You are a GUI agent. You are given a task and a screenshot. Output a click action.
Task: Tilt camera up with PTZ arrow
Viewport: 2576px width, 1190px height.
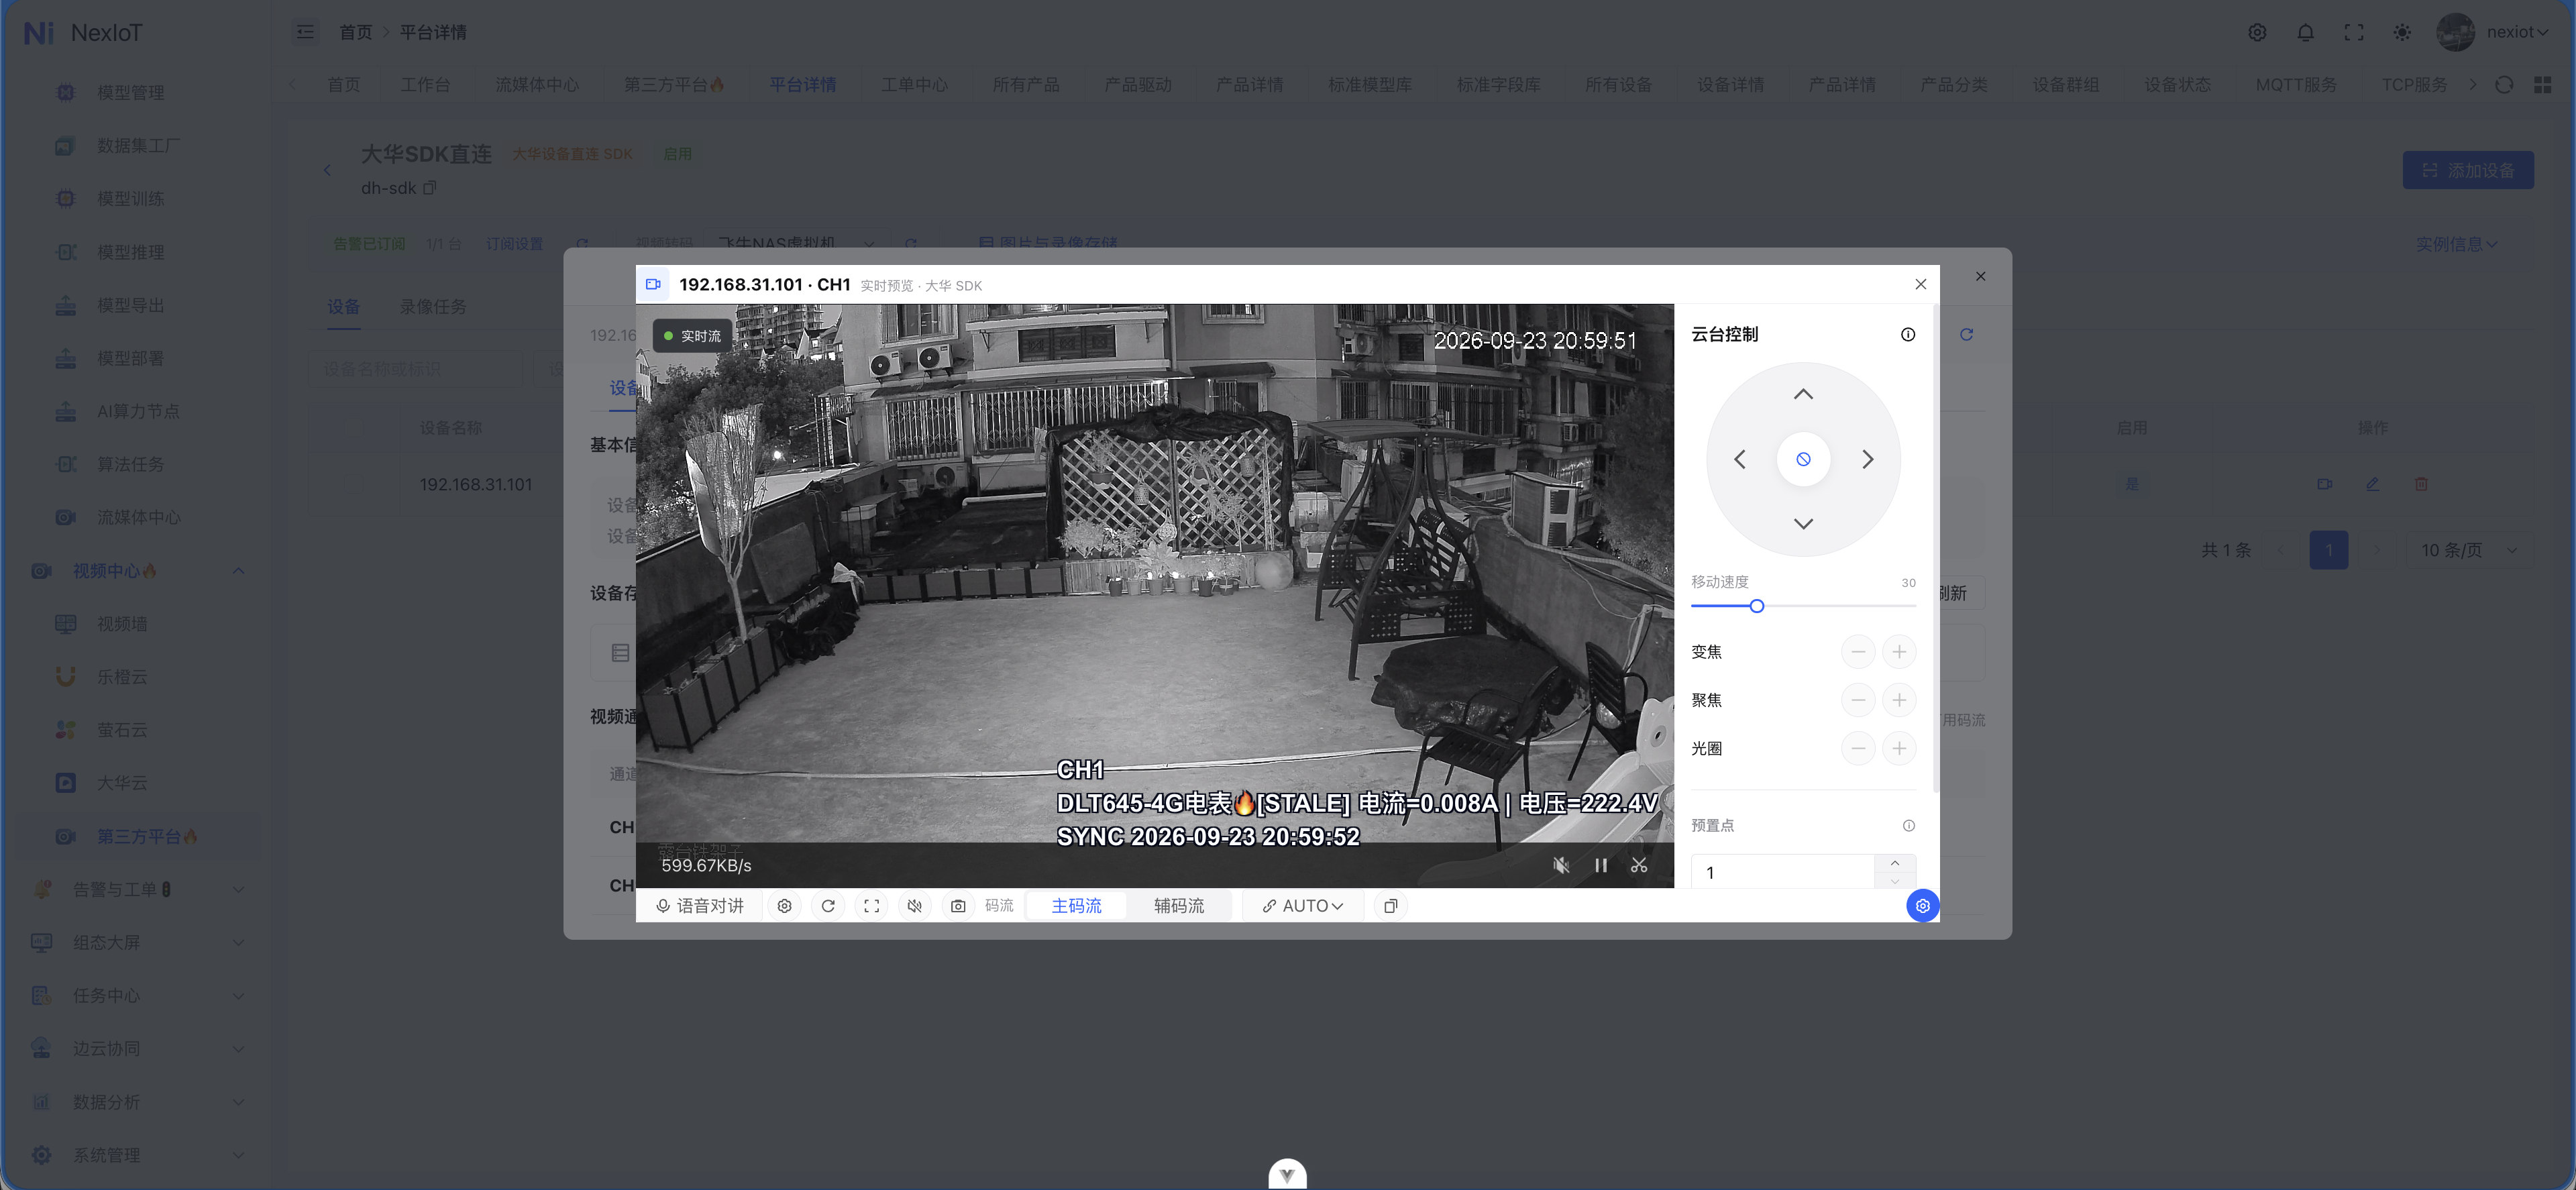click(1802, 394)
